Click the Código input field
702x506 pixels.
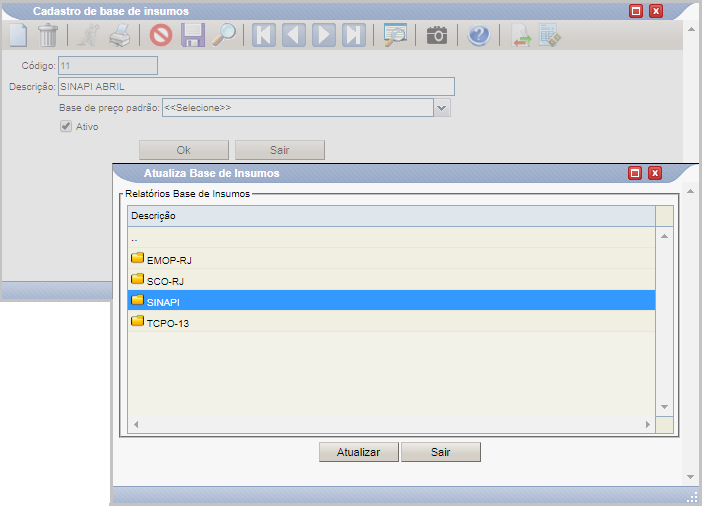(x=108, y=66)
